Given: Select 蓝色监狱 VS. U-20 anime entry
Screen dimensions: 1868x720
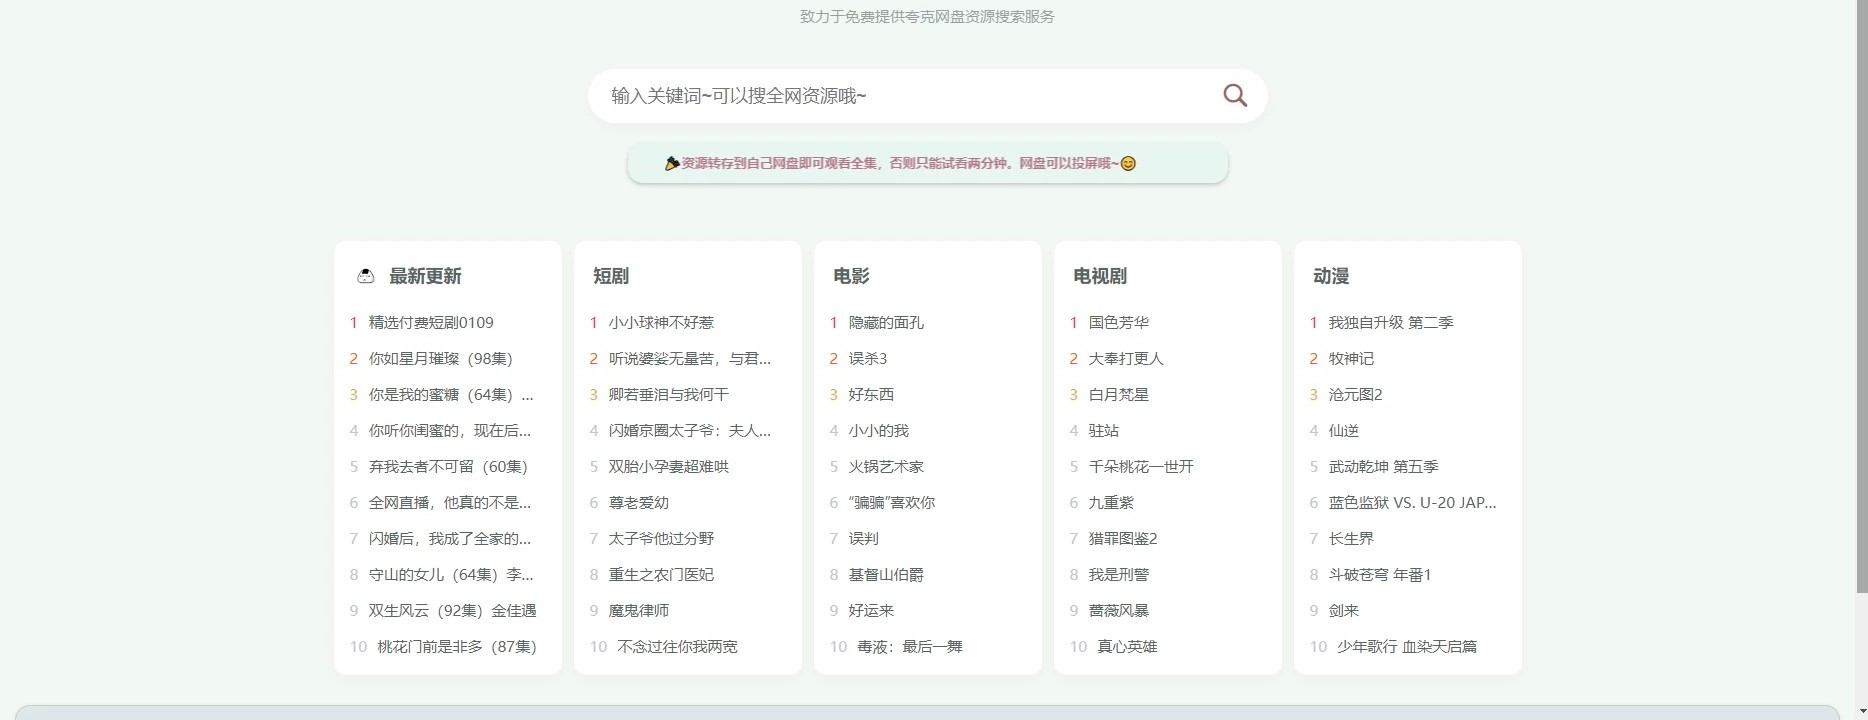Looking at the screenshot, I should coord(1413,503).
